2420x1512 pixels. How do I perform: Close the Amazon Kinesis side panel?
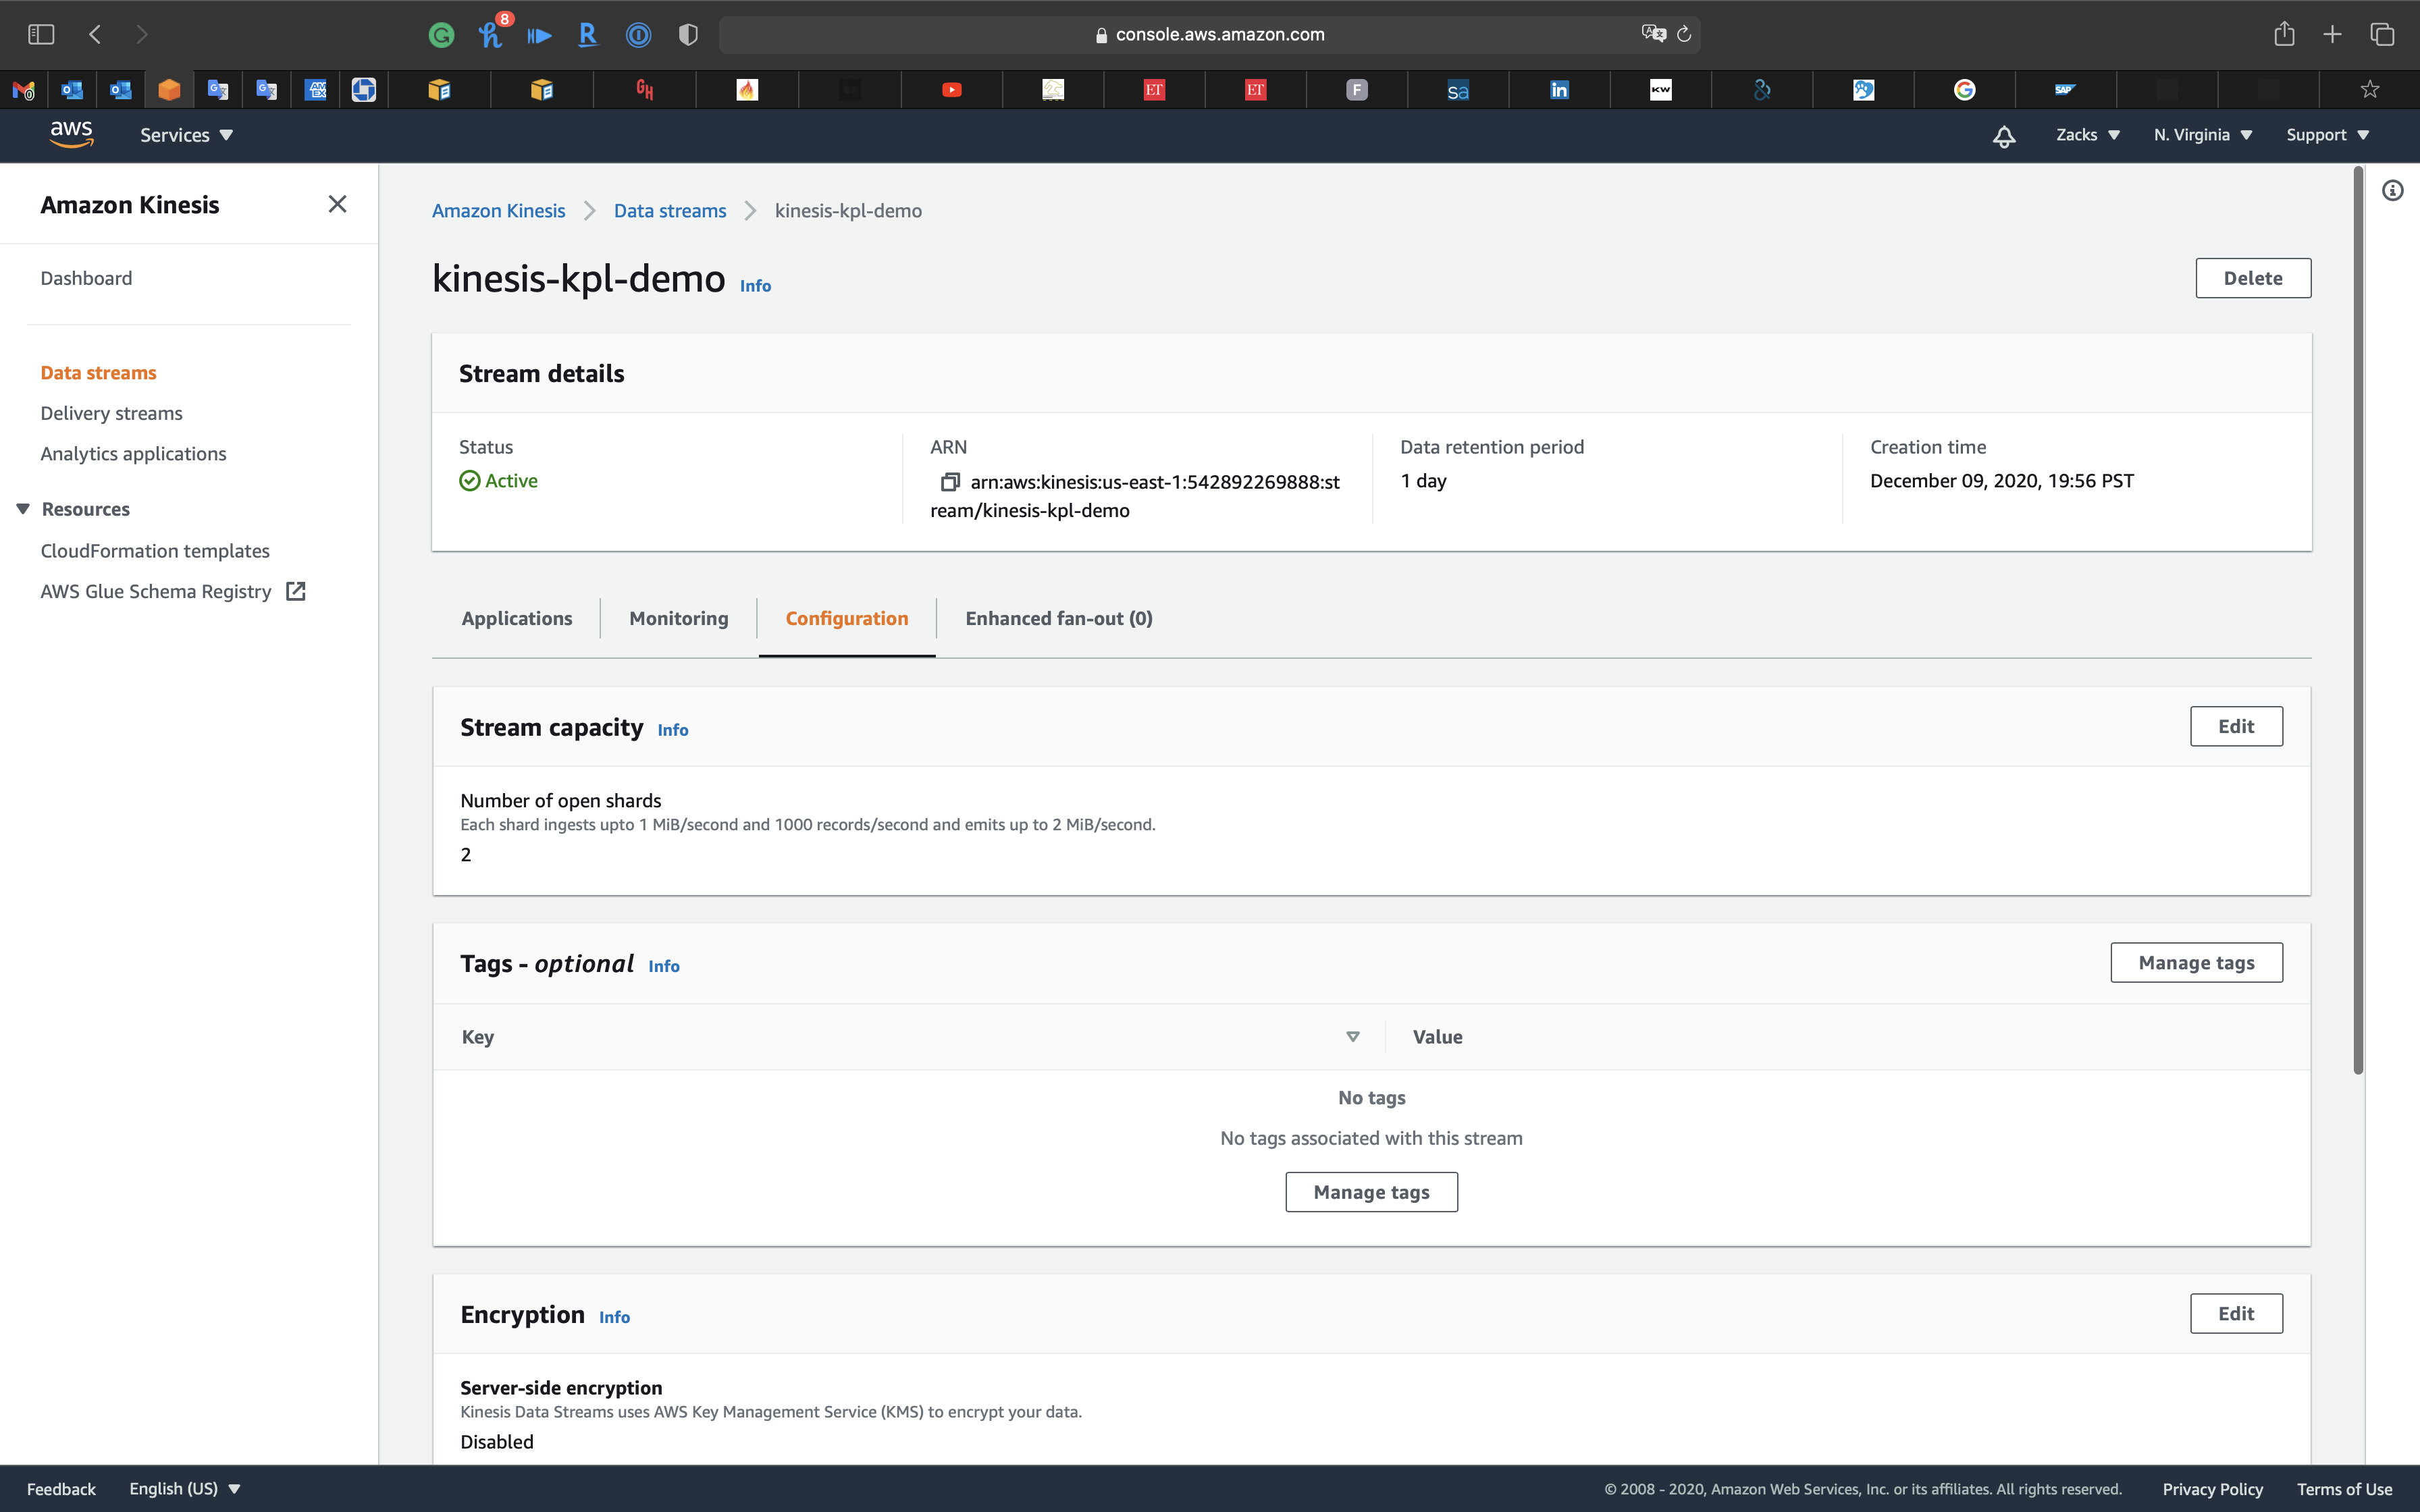point(337,205)
